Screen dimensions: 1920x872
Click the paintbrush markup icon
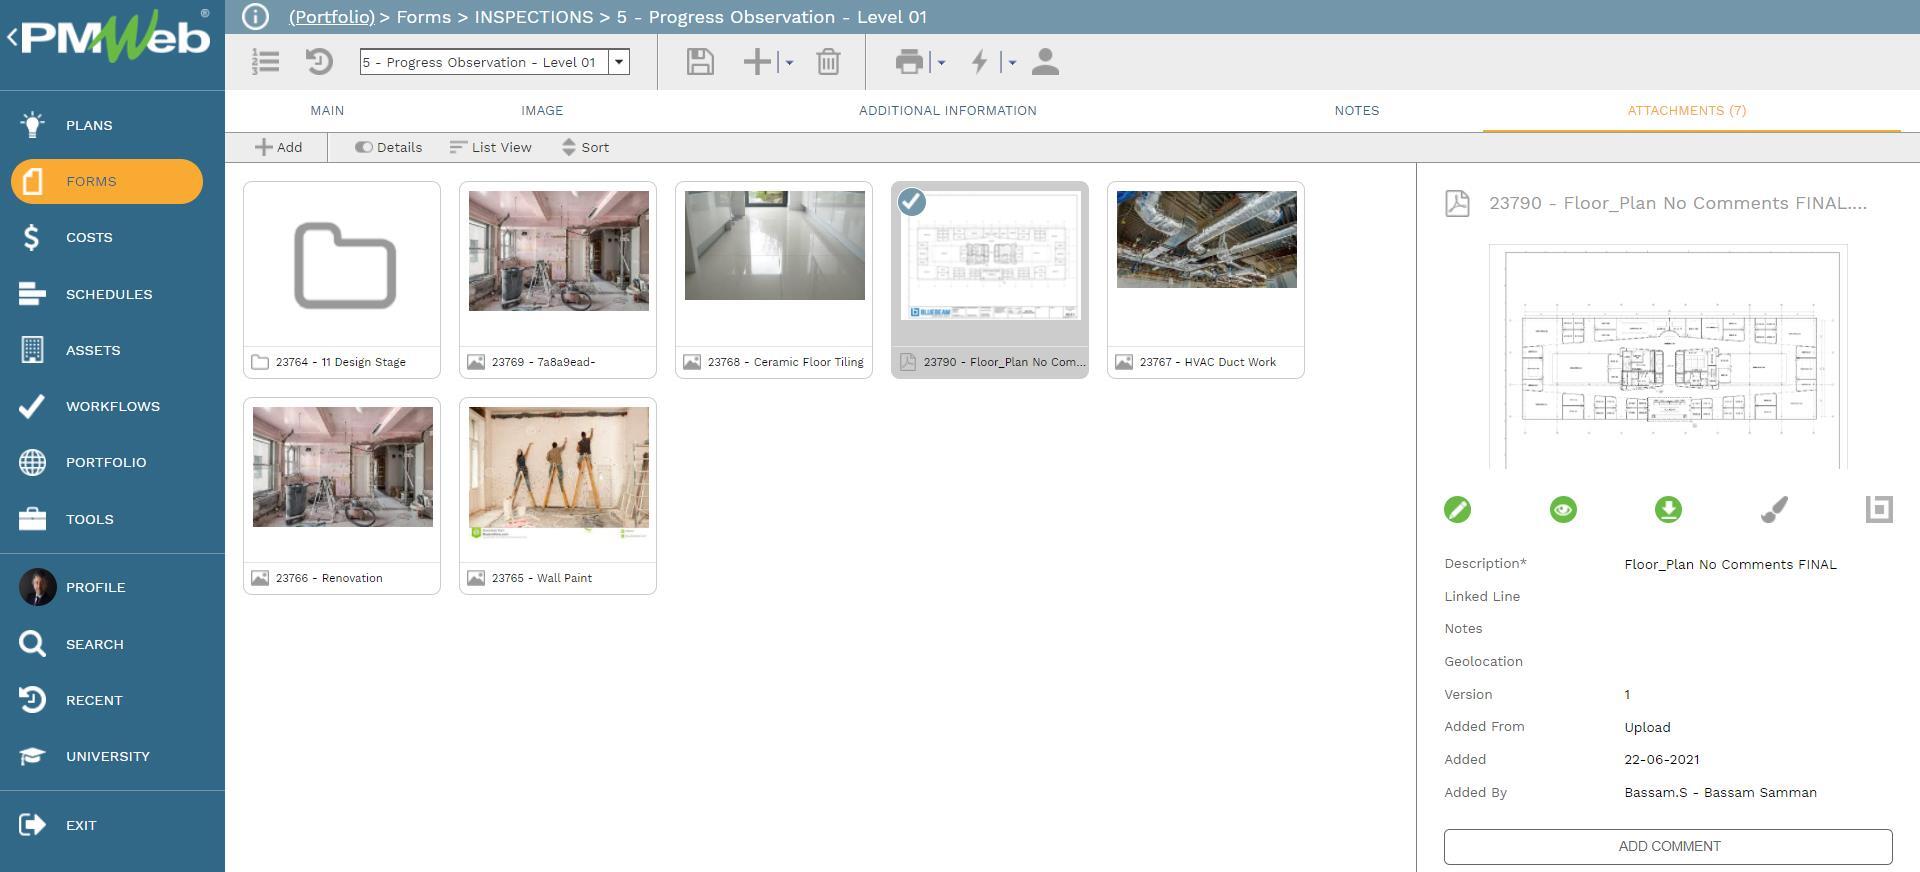tap(1774, 510)
